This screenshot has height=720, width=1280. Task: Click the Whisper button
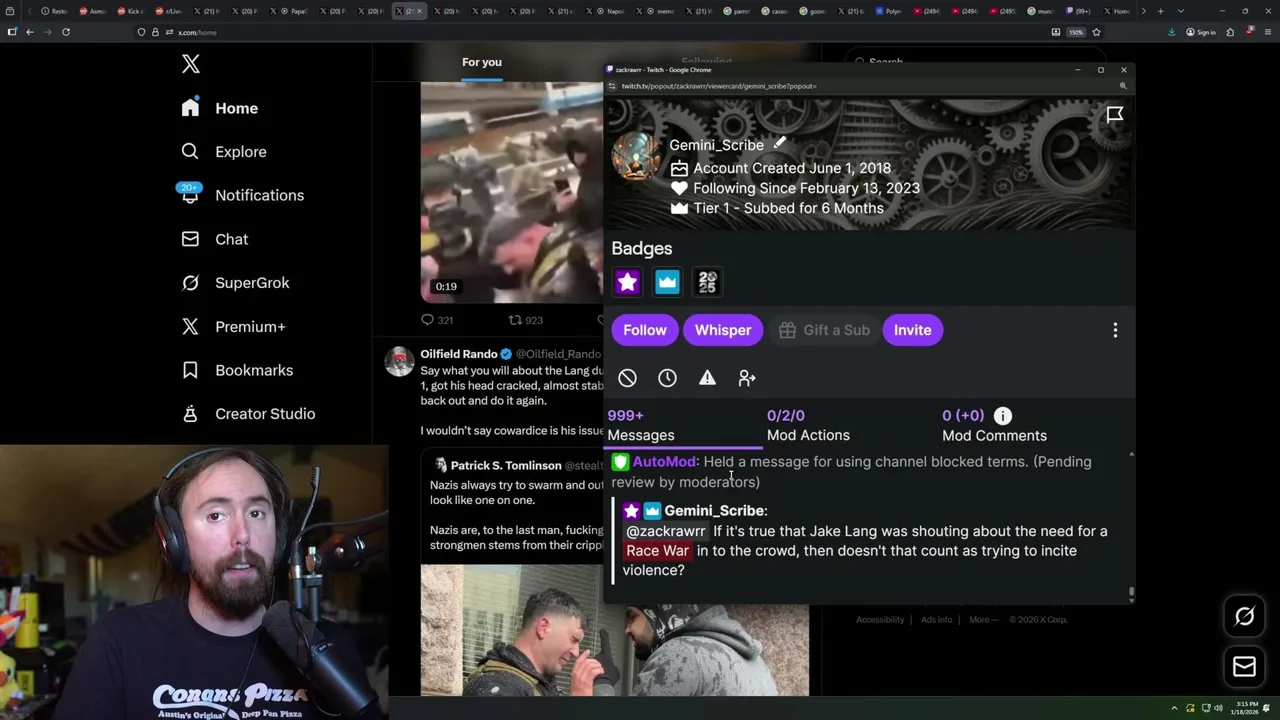pyautogui.click(x=723, y=330)
